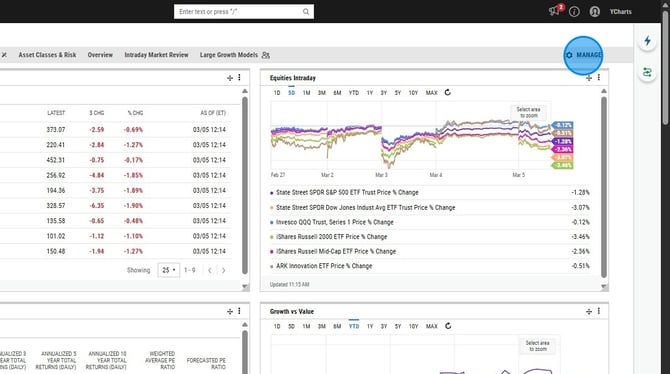Select 3M range on Equities Intraday chart

[x=322, y=93]
